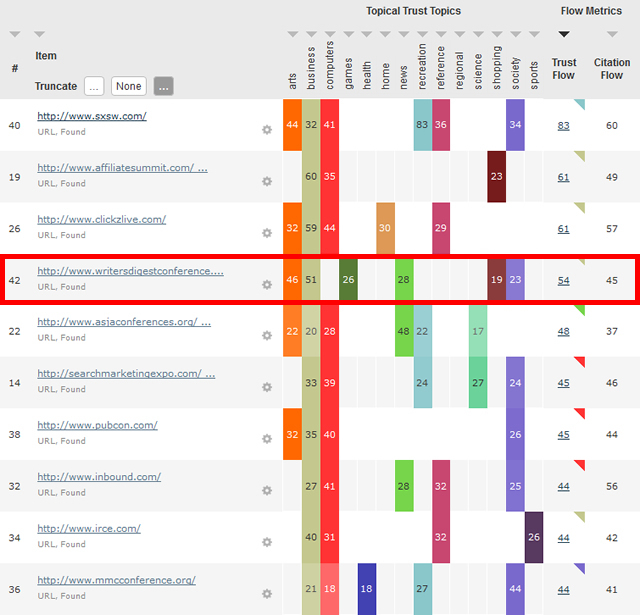Open the inbound.com link
This screenshot has height=615, width=640.
[x=99, y=477]
